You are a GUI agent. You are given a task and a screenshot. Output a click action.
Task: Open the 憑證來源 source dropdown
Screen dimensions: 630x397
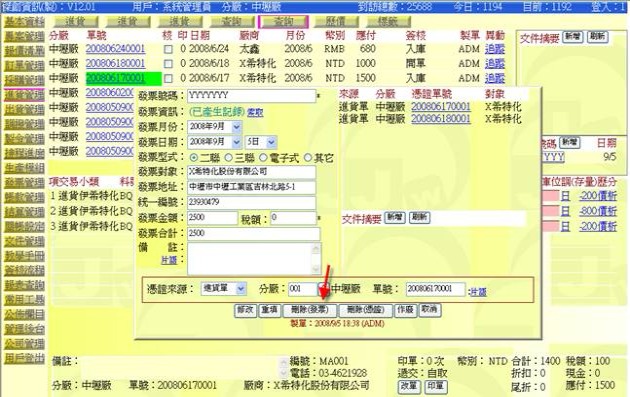[x=241, y=289]
